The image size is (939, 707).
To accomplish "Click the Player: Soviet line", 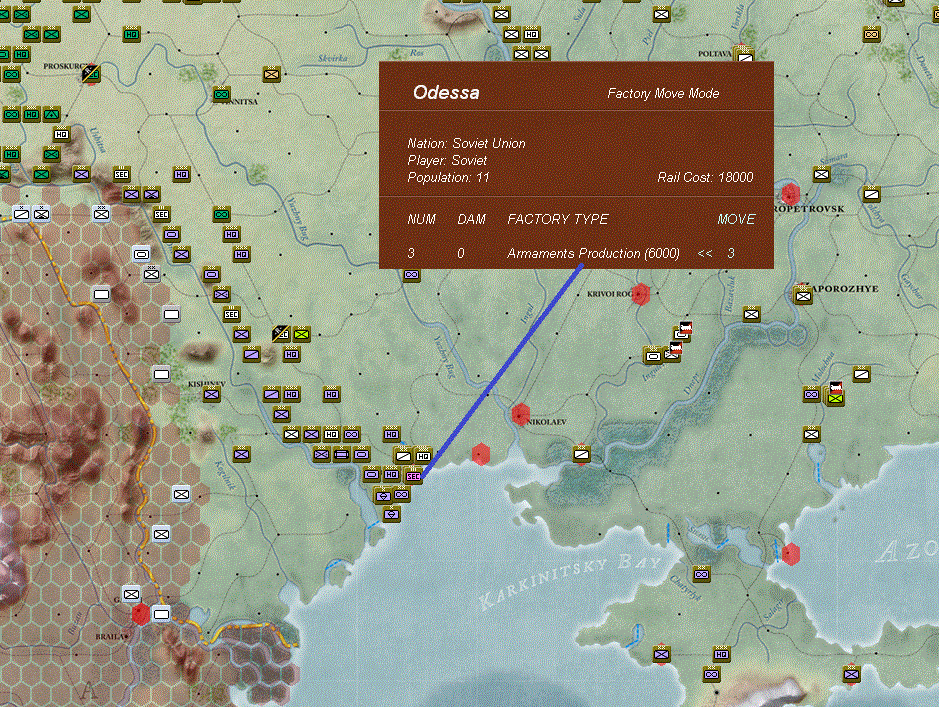I will (447, 160).
